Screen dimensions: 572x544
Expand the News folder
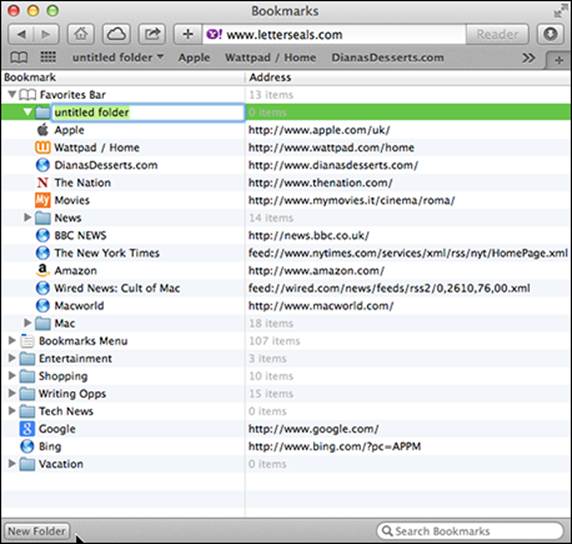pyautogui.click(x=27, y=217)
